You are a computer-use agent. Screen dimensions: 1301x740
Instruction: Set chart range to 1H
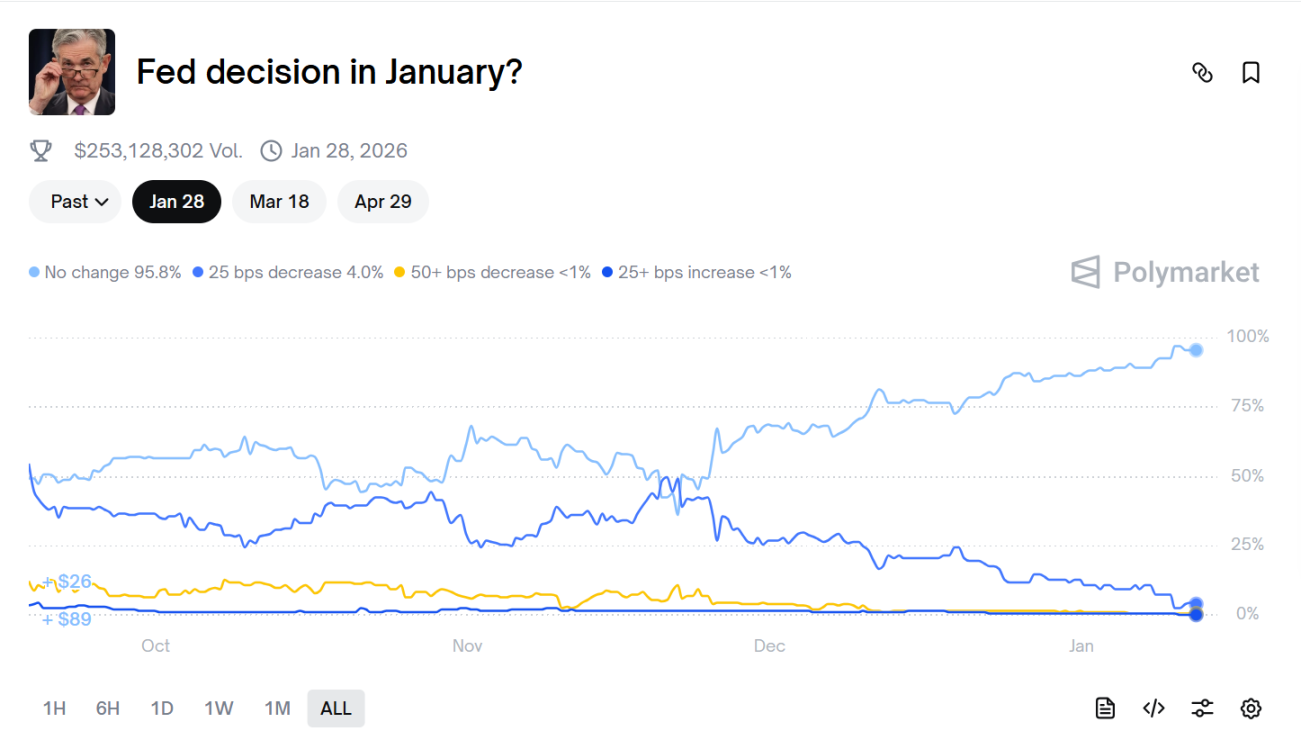pos(54,708)
